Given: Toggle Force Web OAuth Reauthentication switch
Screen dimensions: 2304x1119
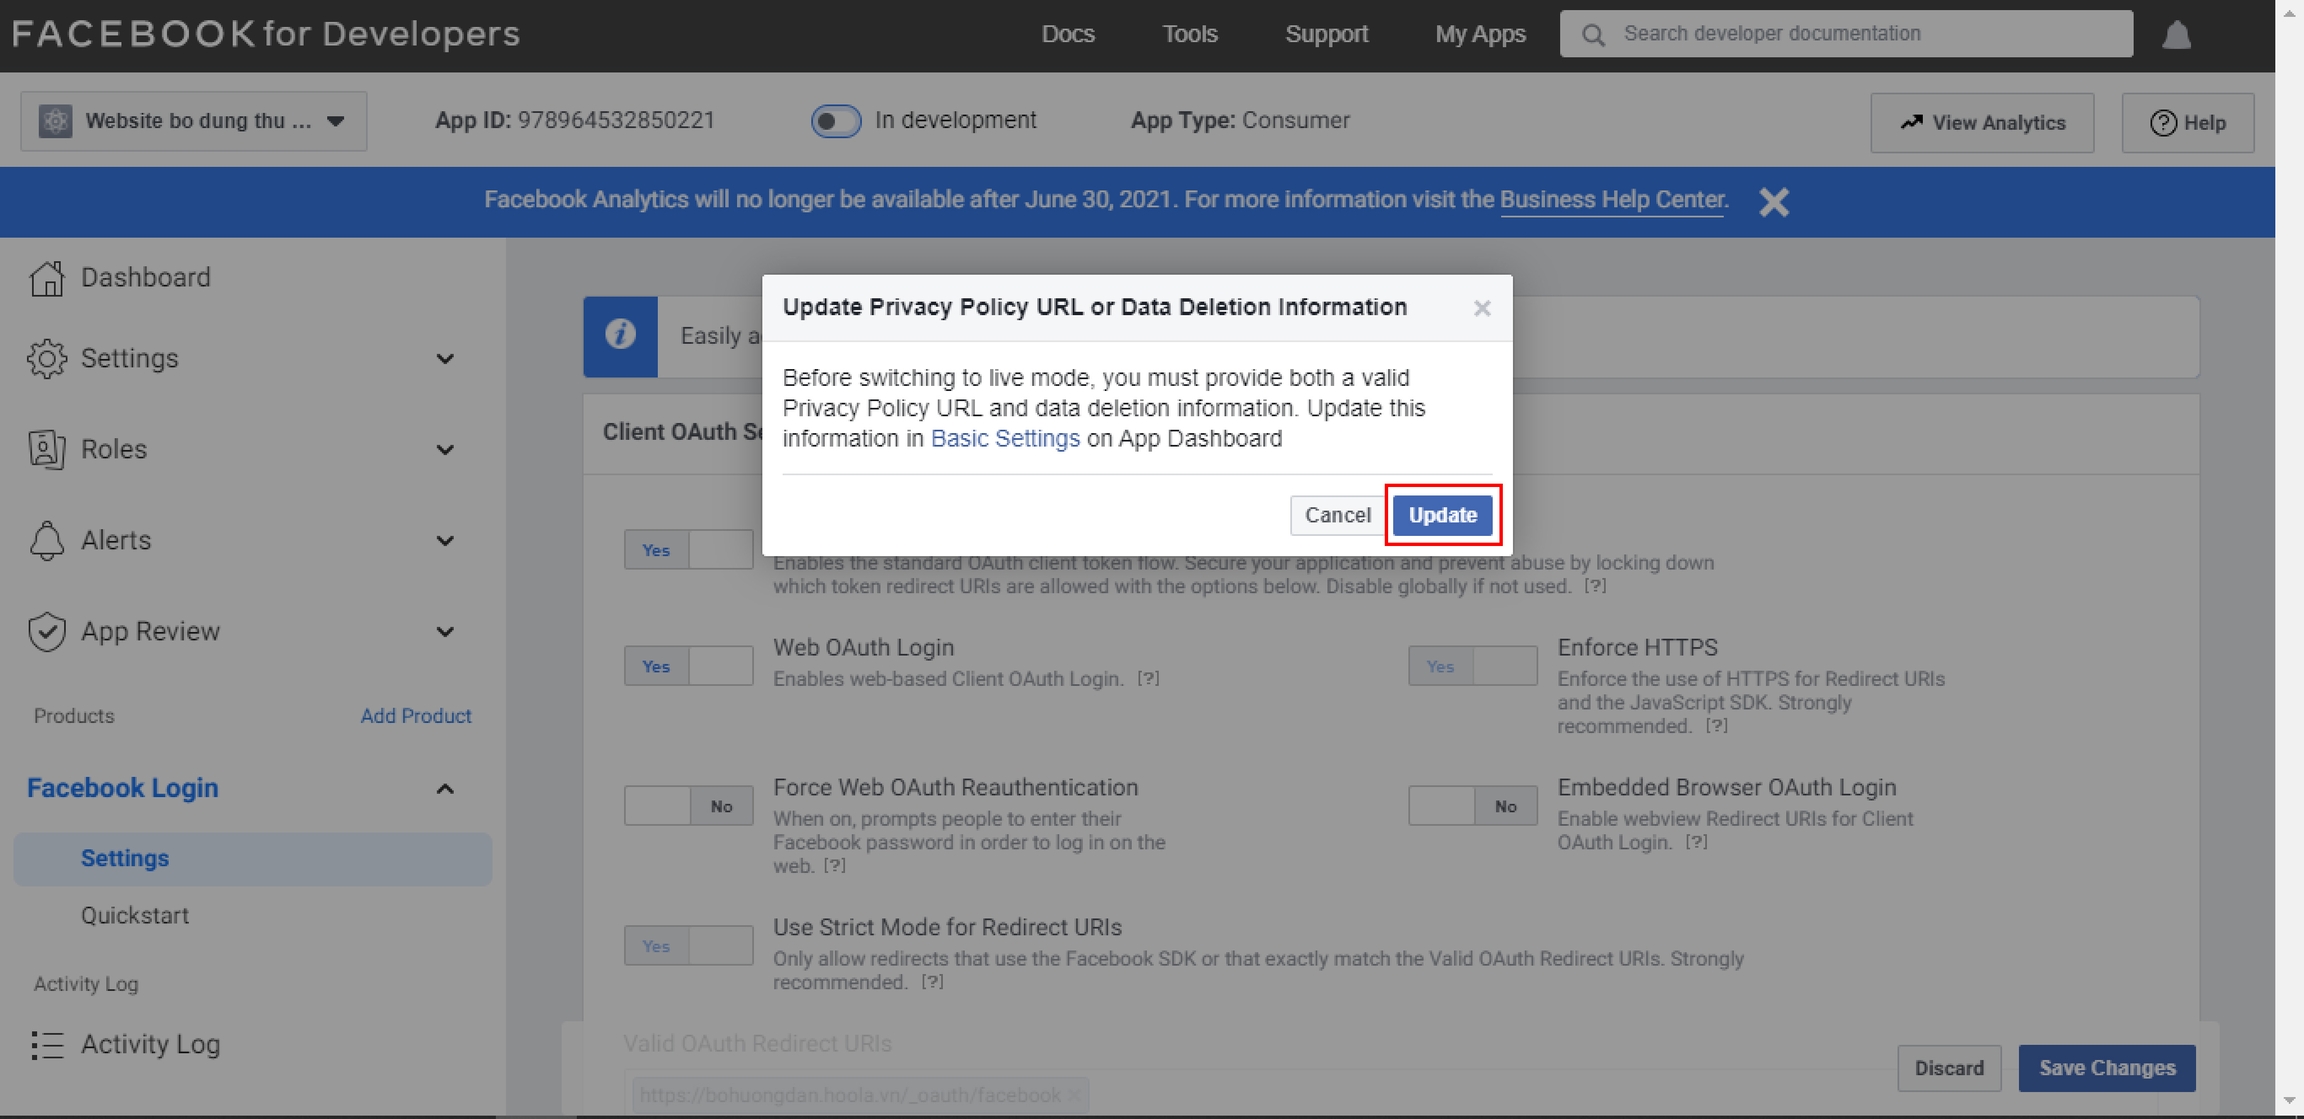Looking at the screenshot, I should pyautogui.click(x=688, y=806).
